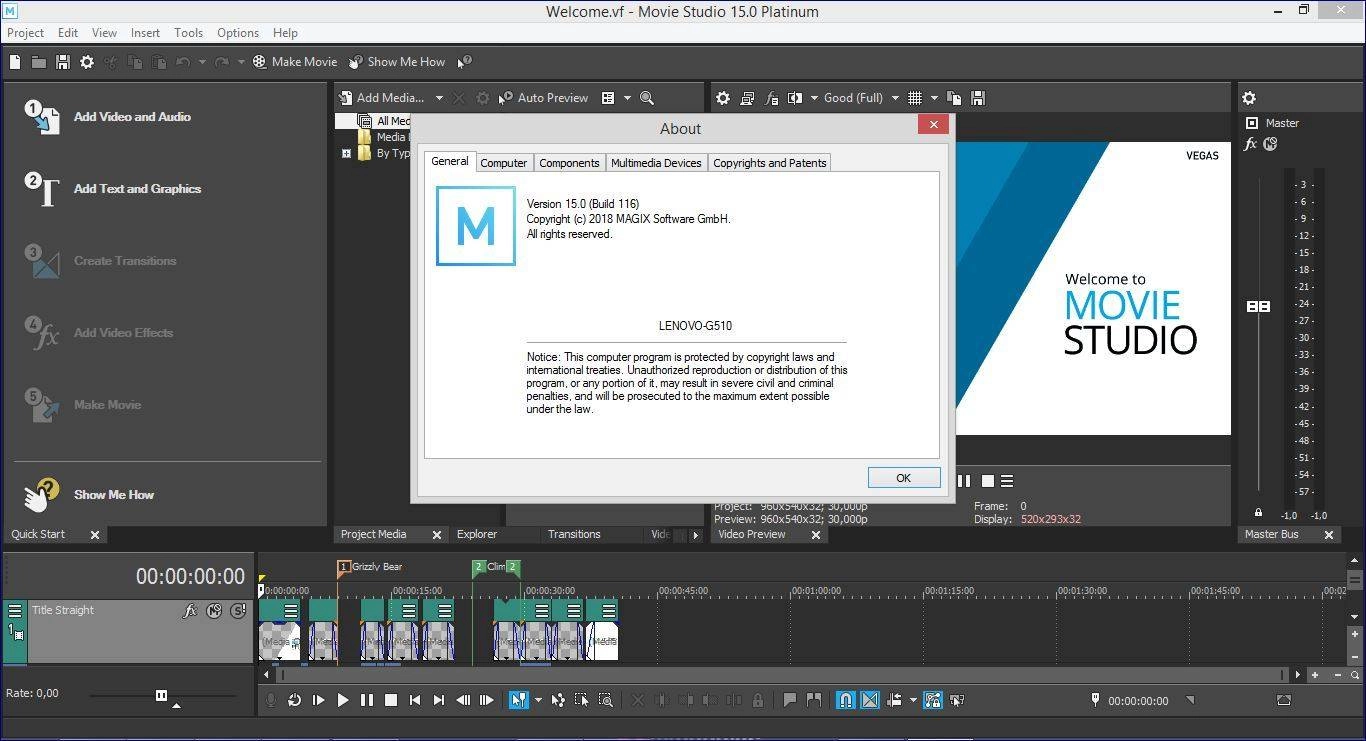Toggle the Master Bus fader lock icon
The image size is (1366, 741).
tap(1258, 512)
